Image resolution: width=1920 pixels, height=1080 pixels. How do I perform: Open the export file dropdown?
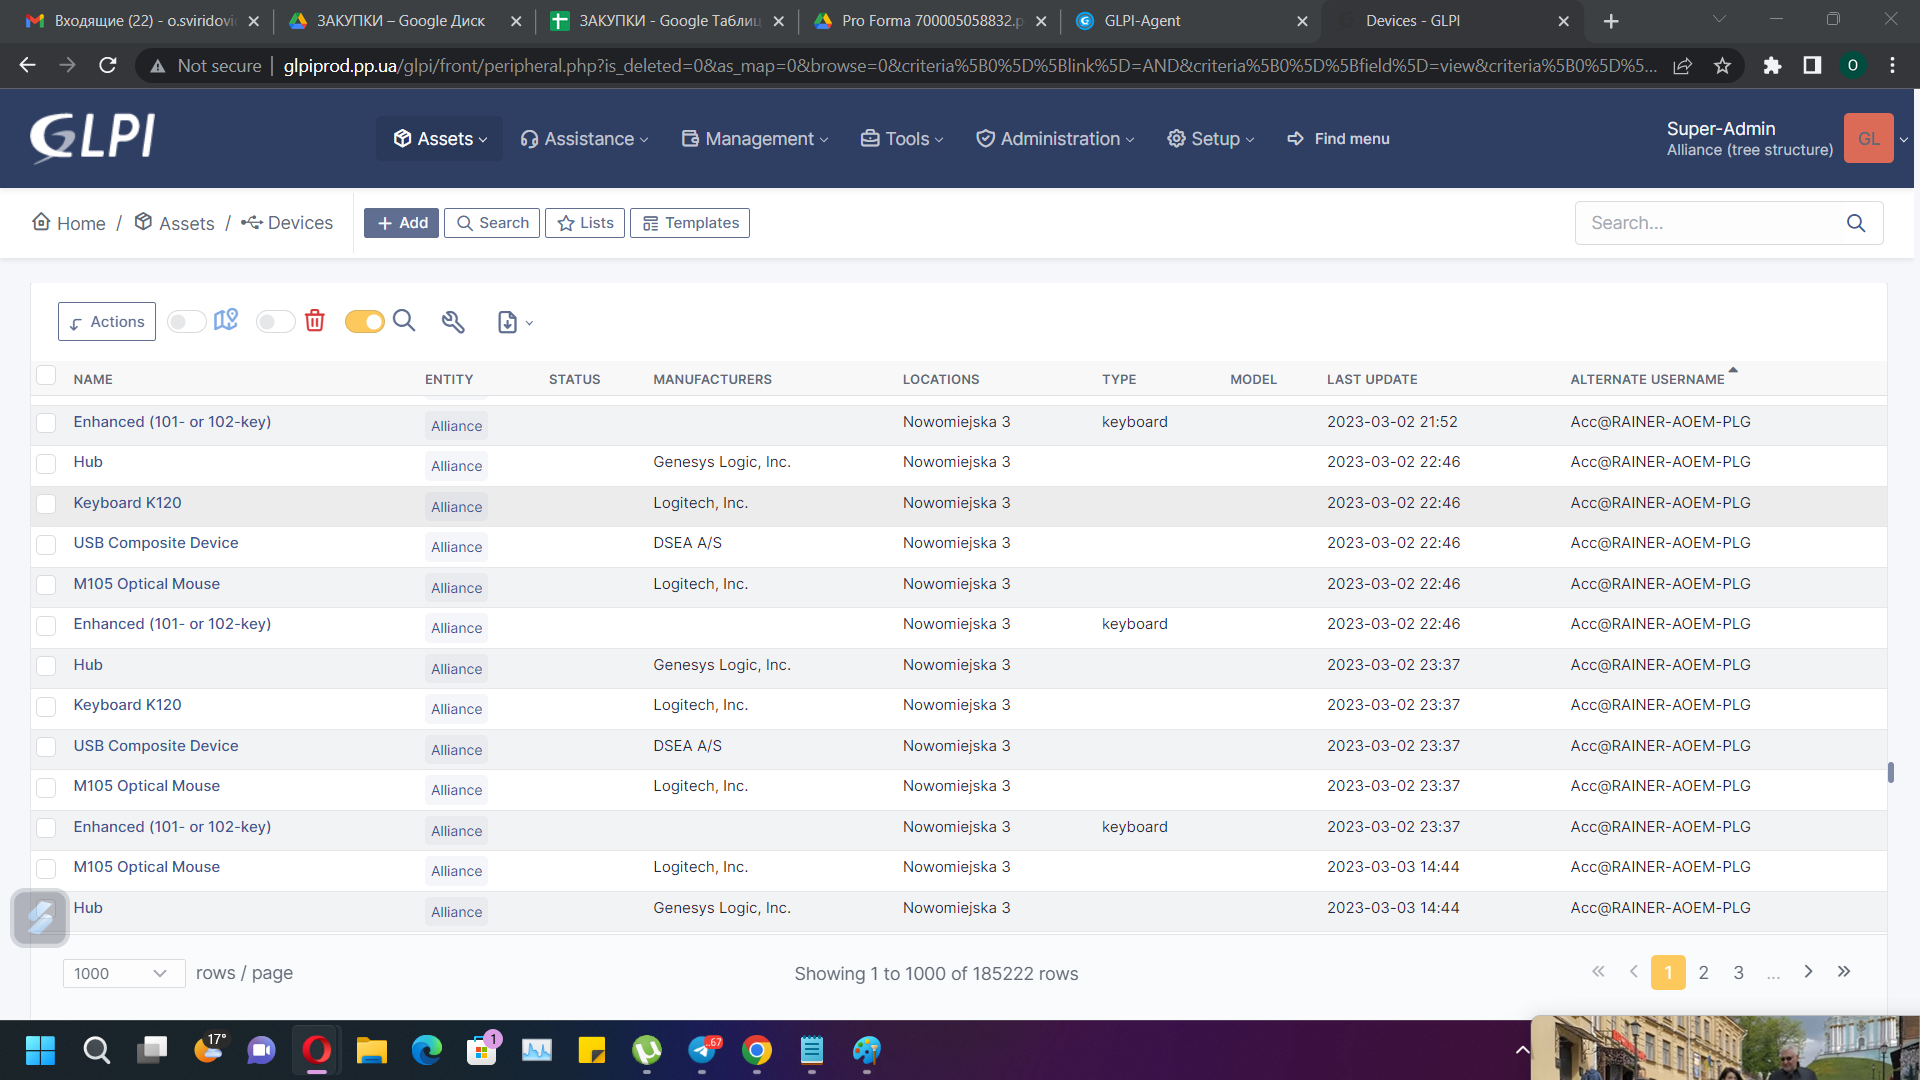[515, 322]
